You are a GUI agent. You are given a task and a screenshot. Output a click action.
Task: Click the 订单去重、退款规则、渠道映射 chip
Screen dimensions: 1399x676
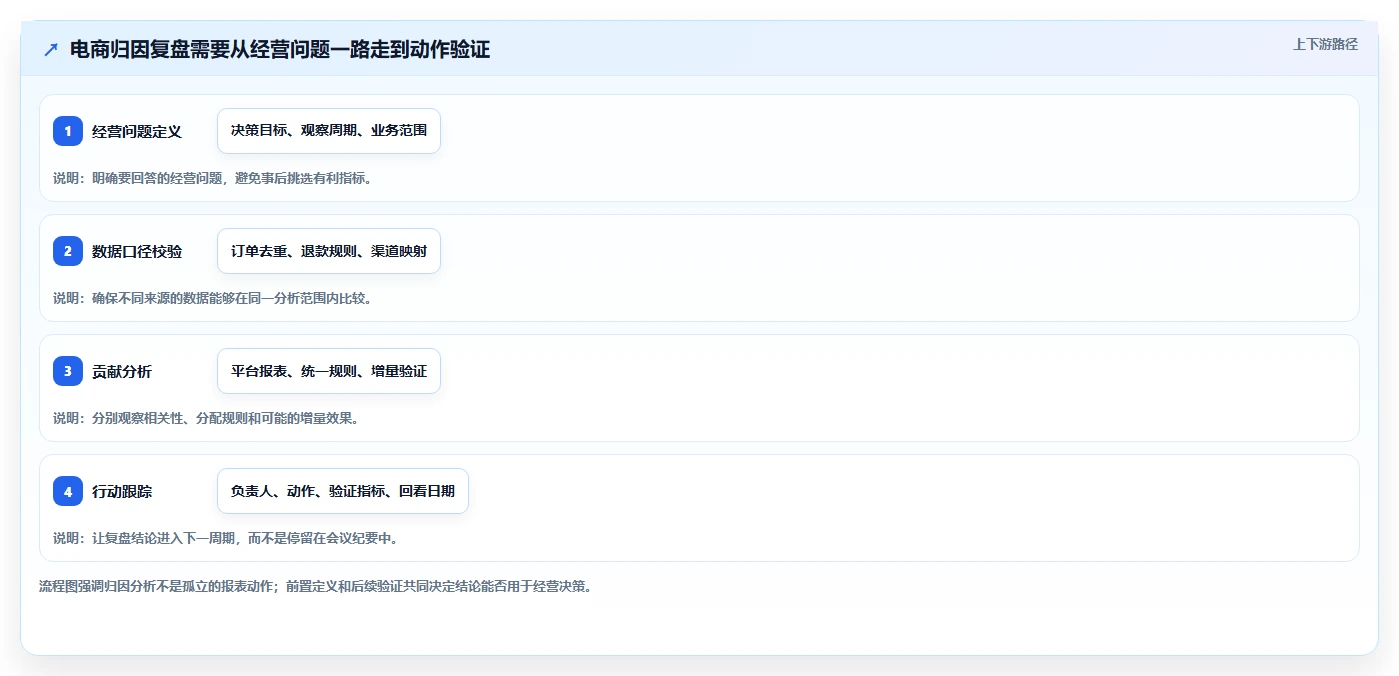coord(329,251)
